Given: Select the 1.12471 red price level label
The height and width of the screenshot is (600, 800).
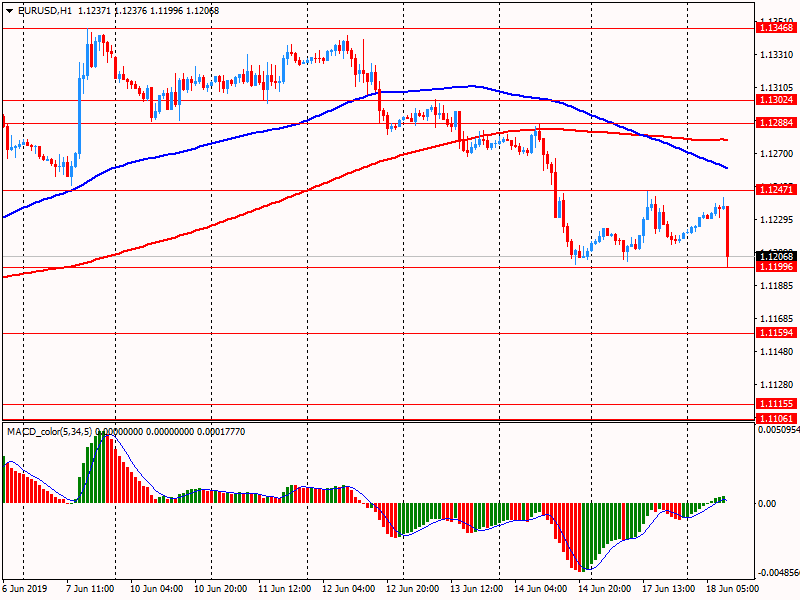Looking at the screenshot, I should coord(777,190).
